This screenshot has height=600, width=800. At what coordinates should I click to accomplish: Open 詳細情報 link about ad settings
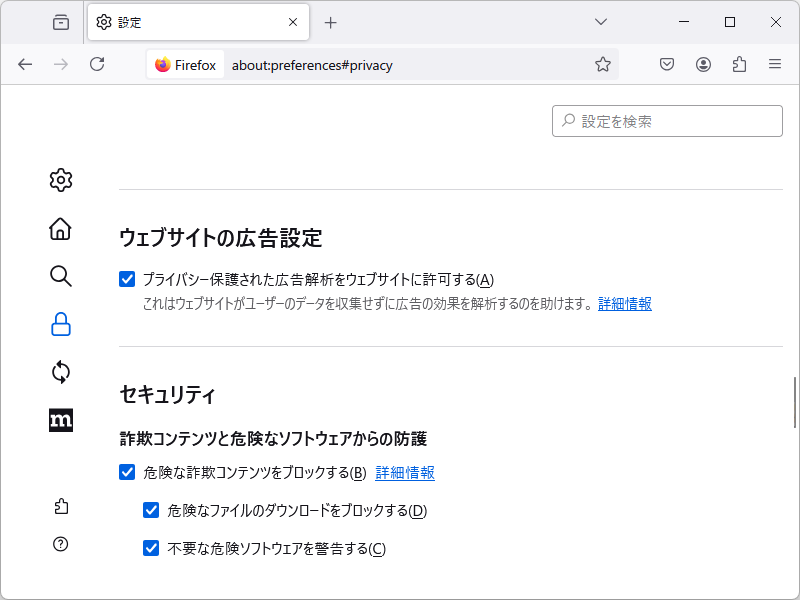pos(624,303)
